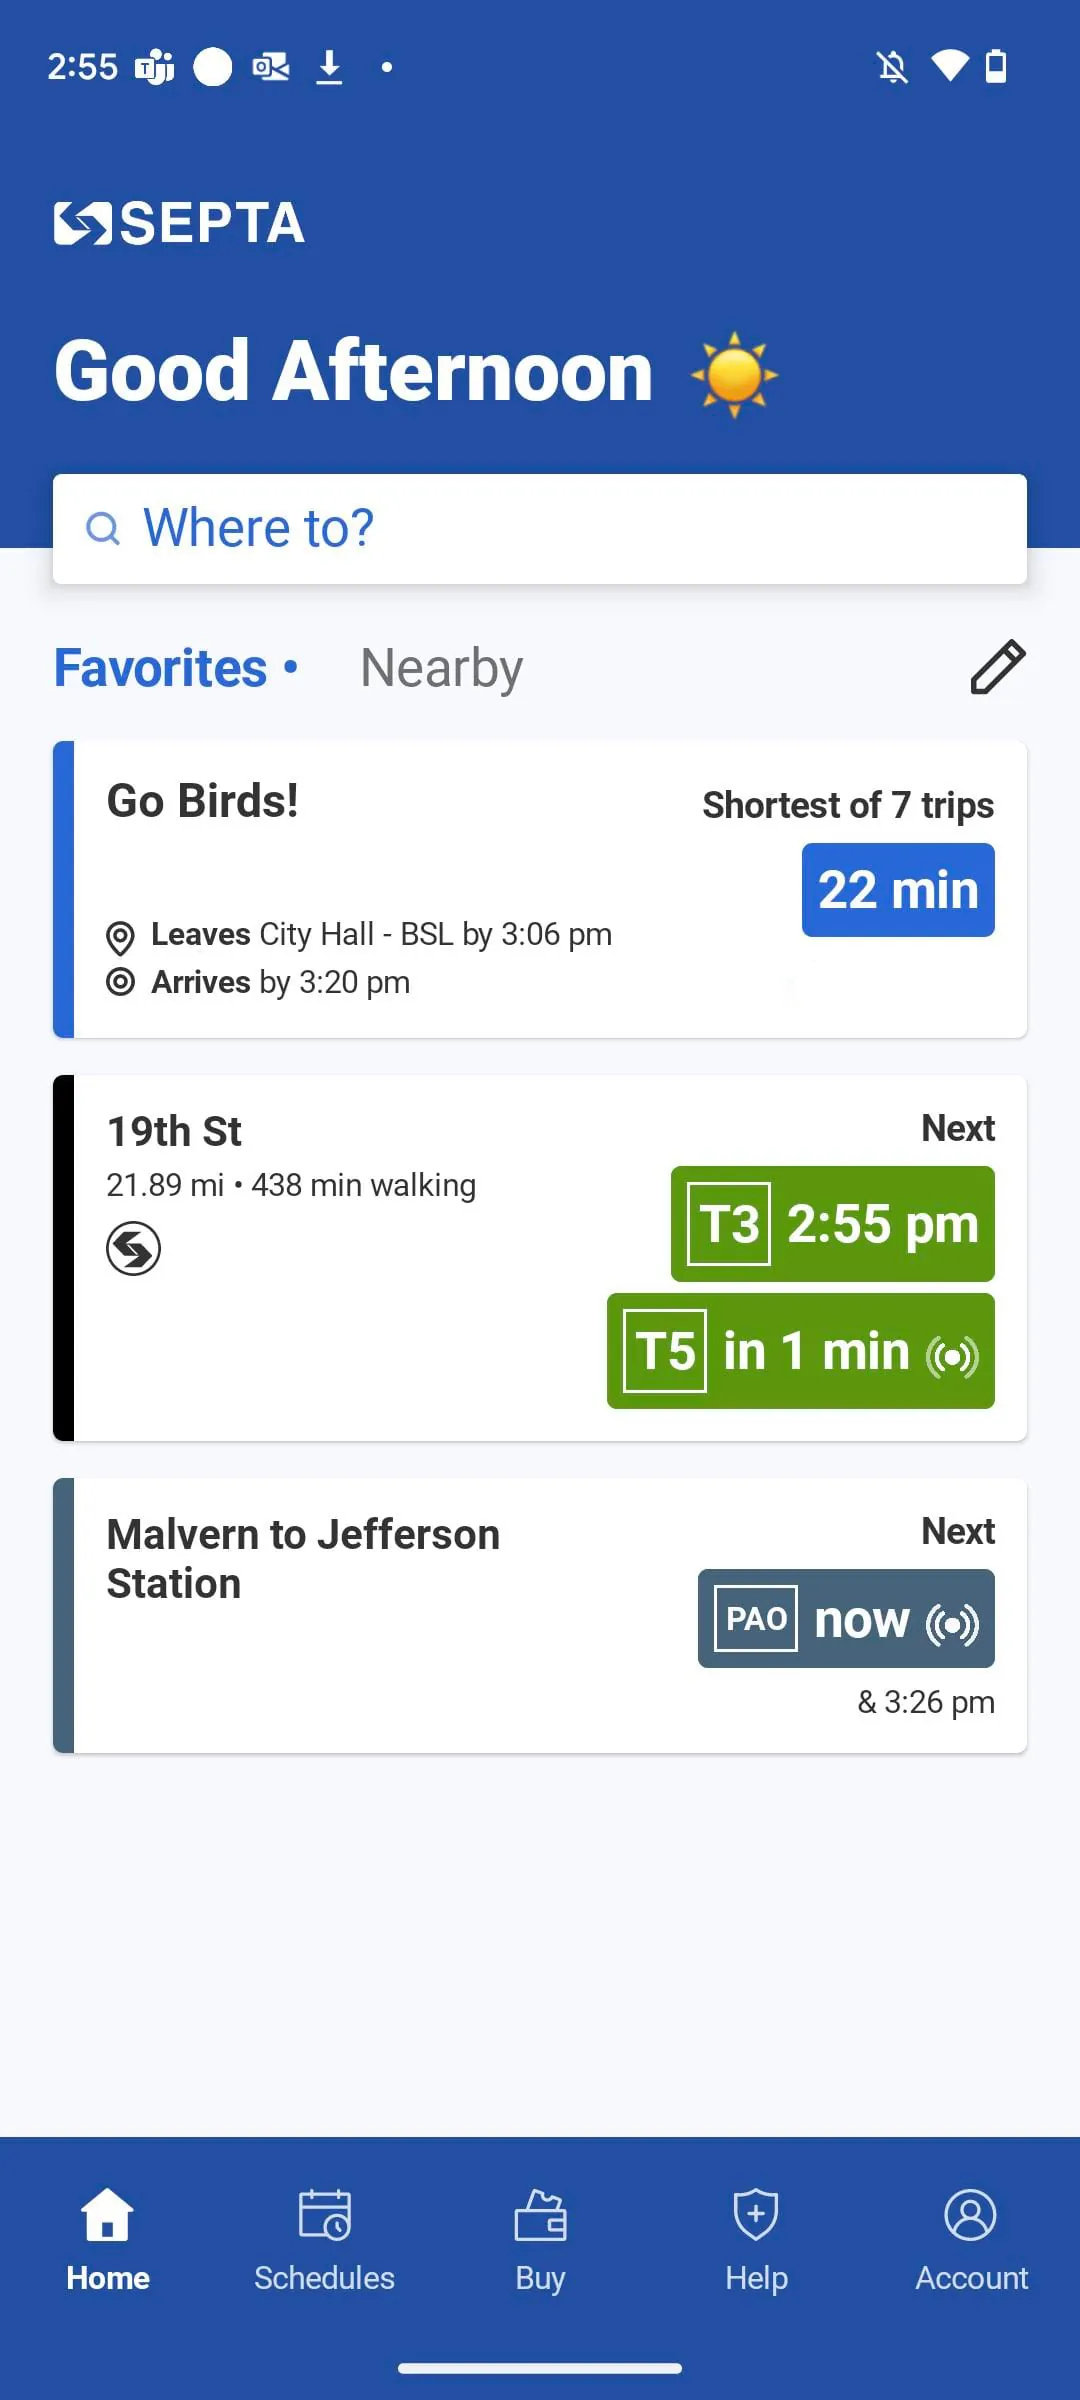Image resolution: width=1080 pixels, height=2400 pixels.
Task: Tap the location pin next to Leaves City Hall
Action: 121,936
